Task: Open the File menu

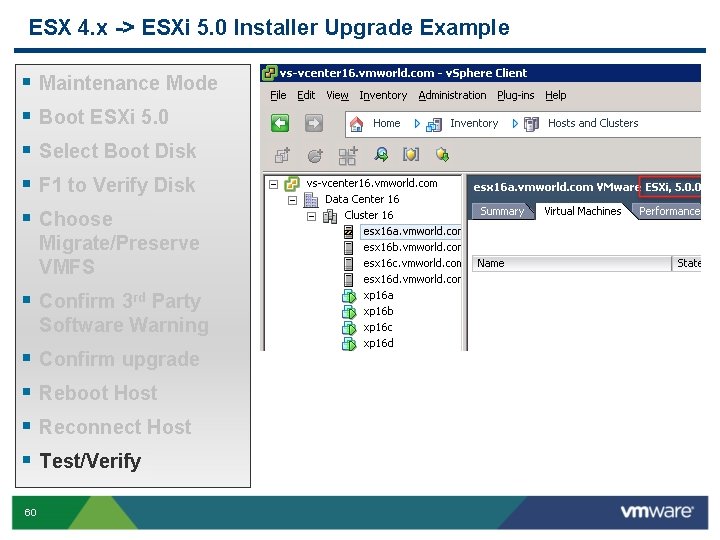Action: click(x=278, y=95)
